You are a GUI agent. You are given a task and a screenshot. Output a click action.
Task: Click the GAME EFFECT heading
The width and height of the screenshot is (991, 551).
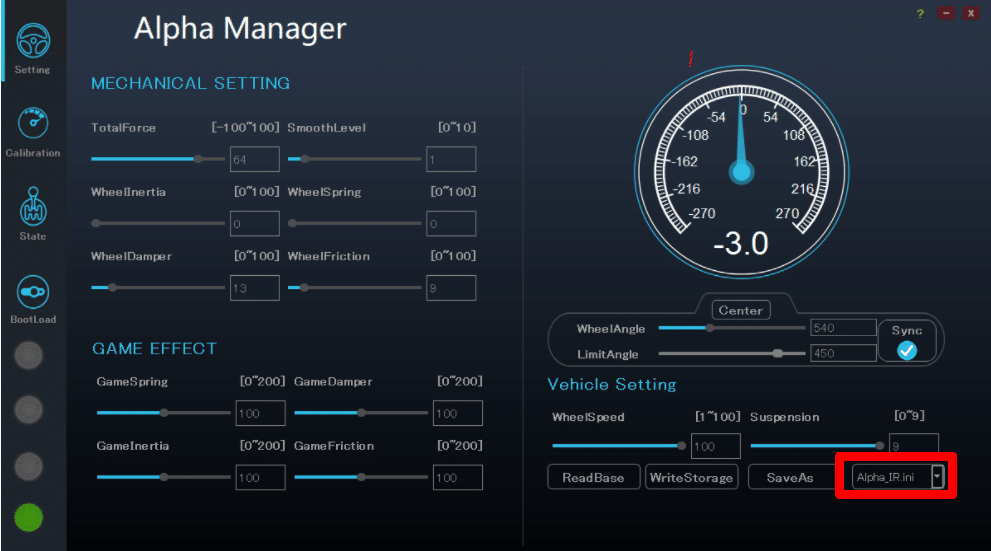coord(154,348)
